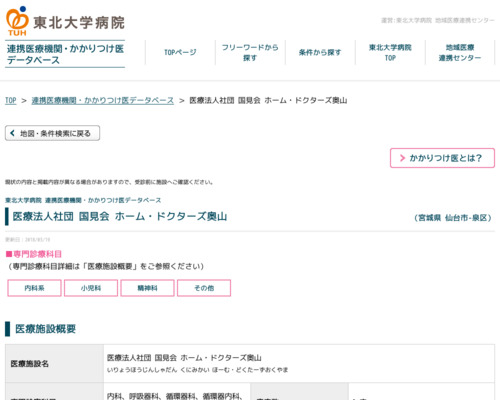Image resolution: width=500 pixels, height=400 pixels.
Task: Click the 医療施設名 table header cell
Action: tap(54, 363)
